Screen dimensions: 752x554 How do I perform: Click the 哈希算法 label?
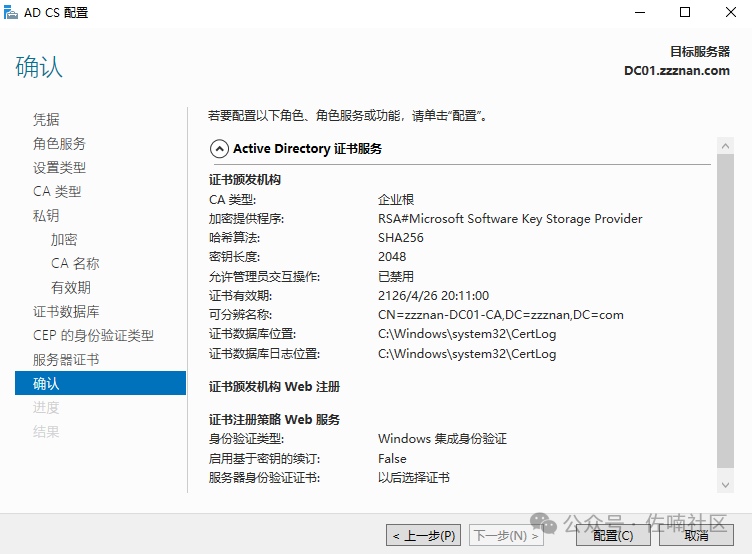pos(234,238)
